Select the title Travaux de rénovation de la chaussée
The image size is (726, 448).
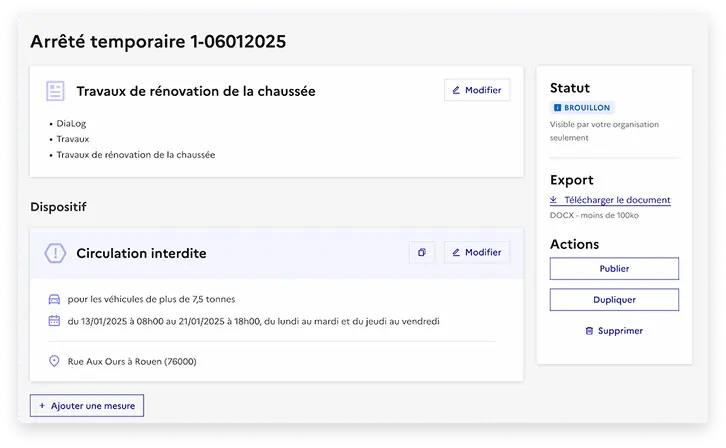(196, 91)
